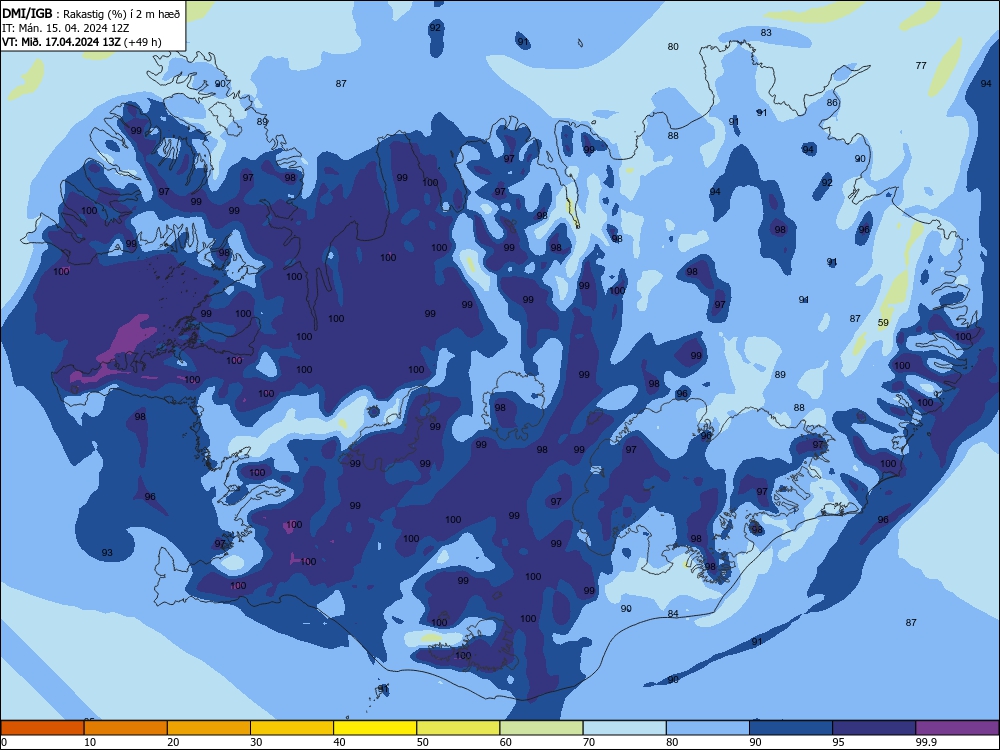Screen dimensions: 1000x750
Task: Click the legend scale label 40
Action: [x=339, y=742]
